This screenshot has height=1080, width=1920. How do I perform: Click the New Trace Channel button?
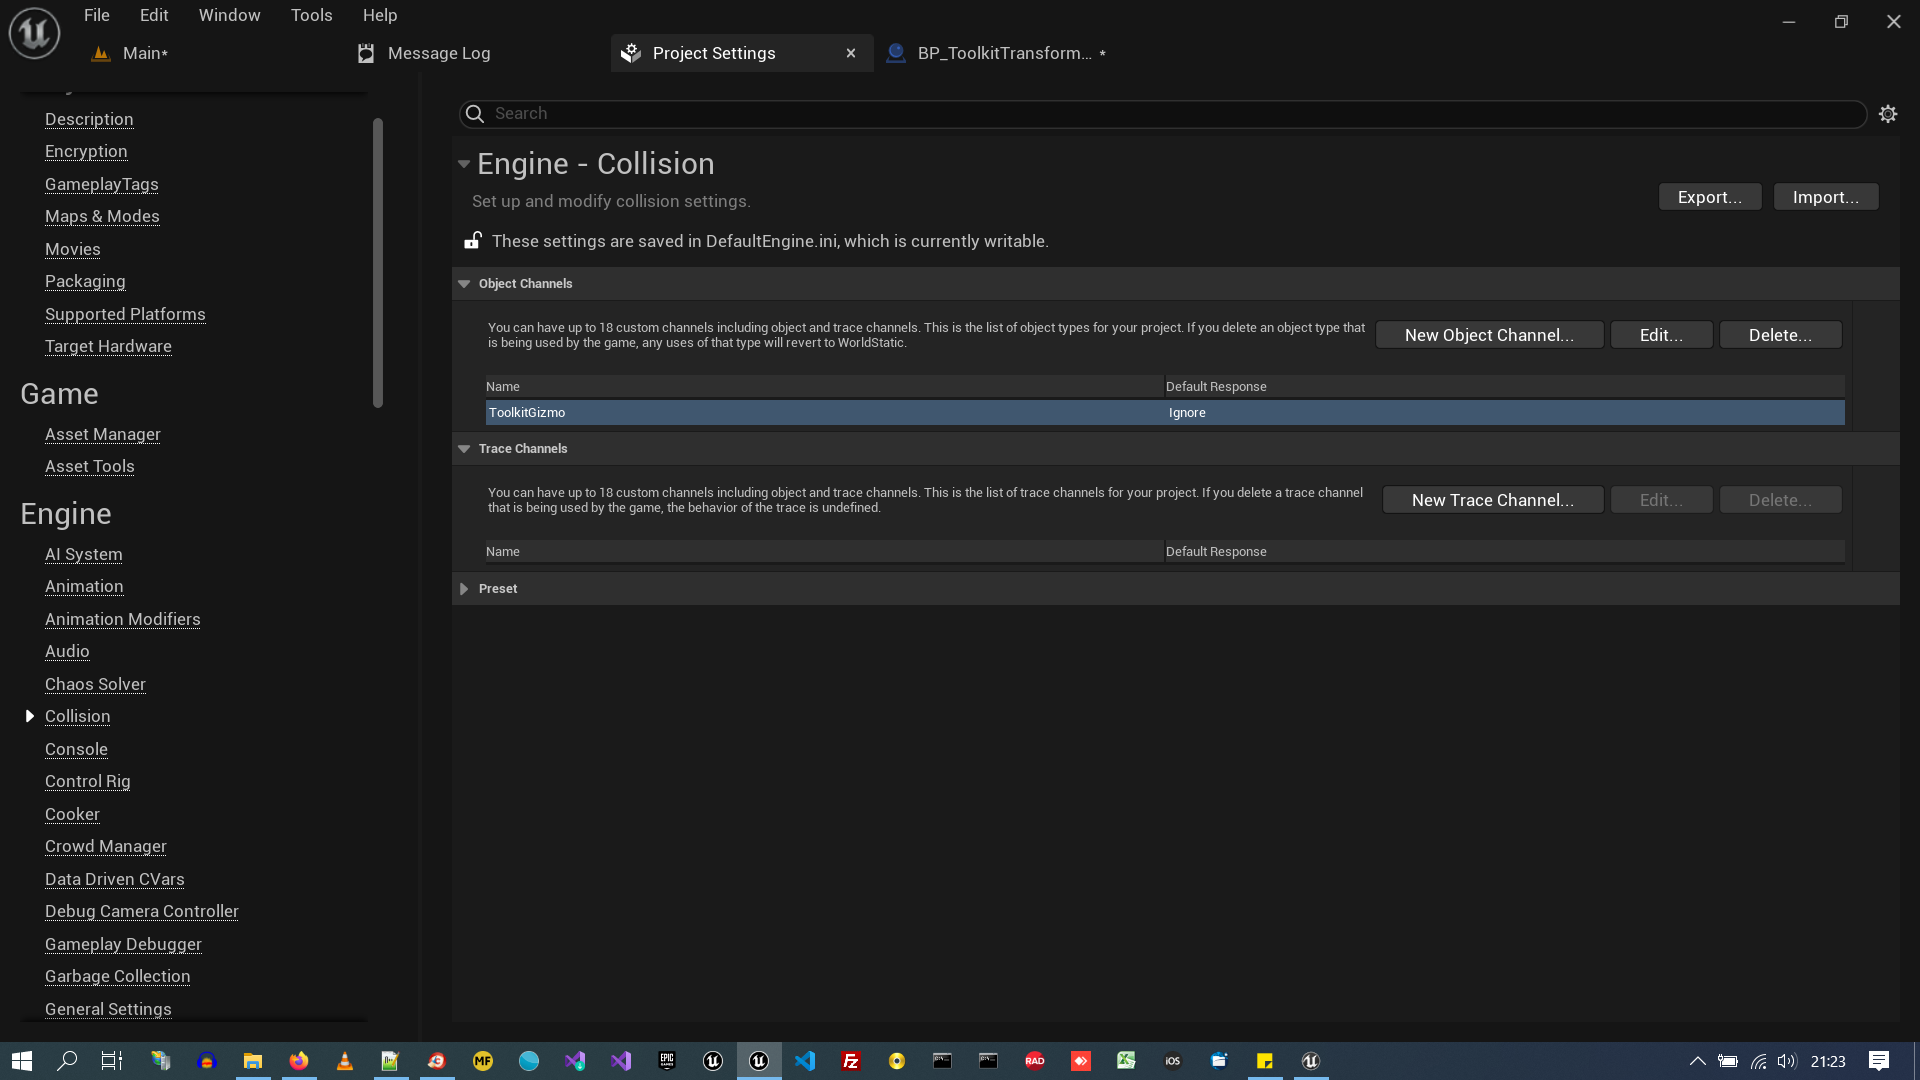tap(1492, 499)
